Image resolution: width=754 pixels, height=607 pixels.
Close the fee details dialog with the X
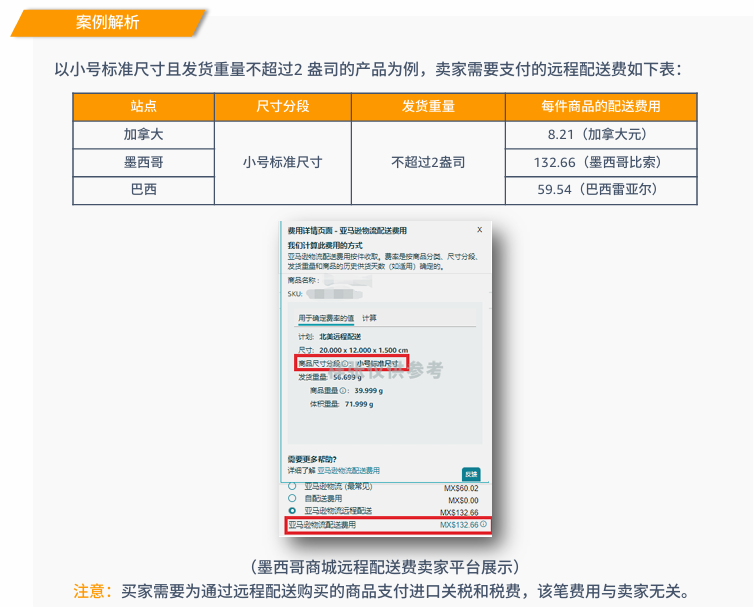[479, 230]
